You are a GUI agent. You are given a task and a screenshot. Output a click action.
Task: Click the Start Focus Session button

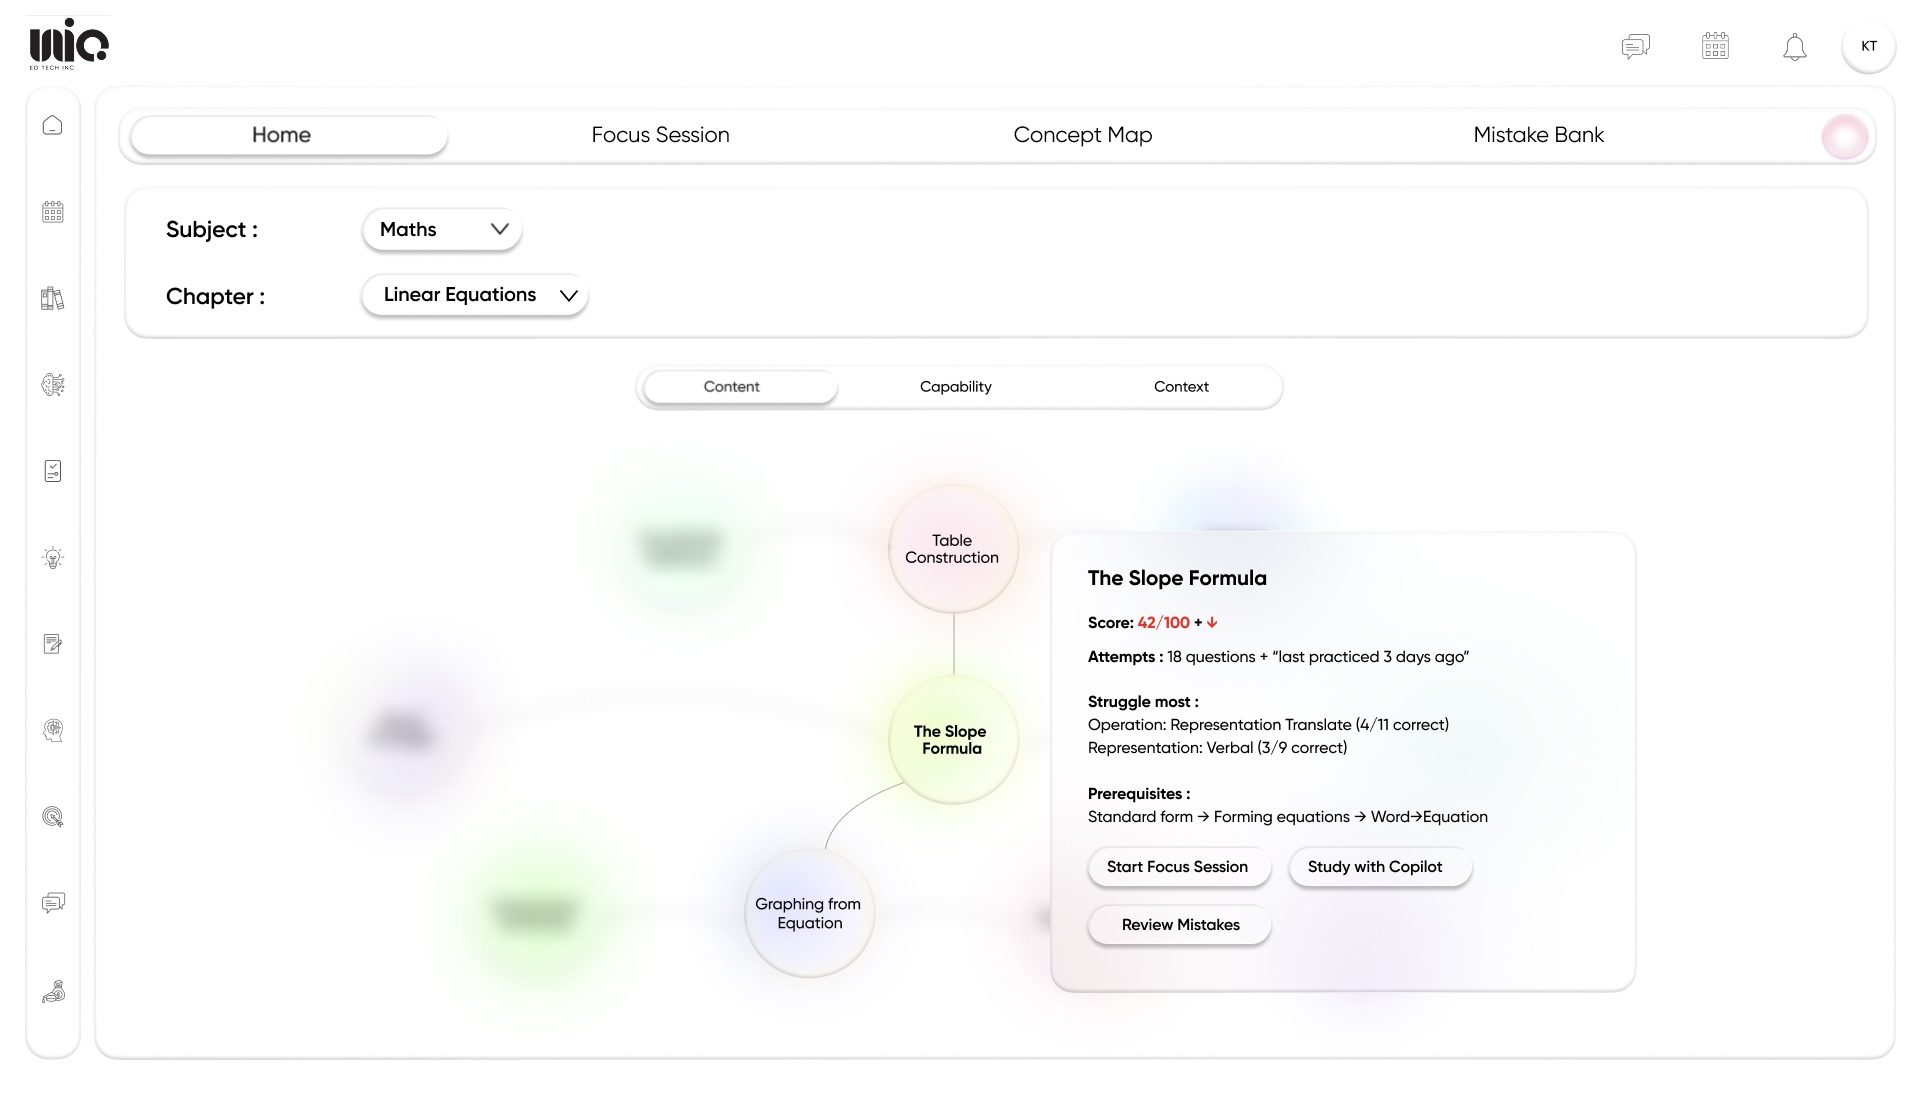point(1178,867)
